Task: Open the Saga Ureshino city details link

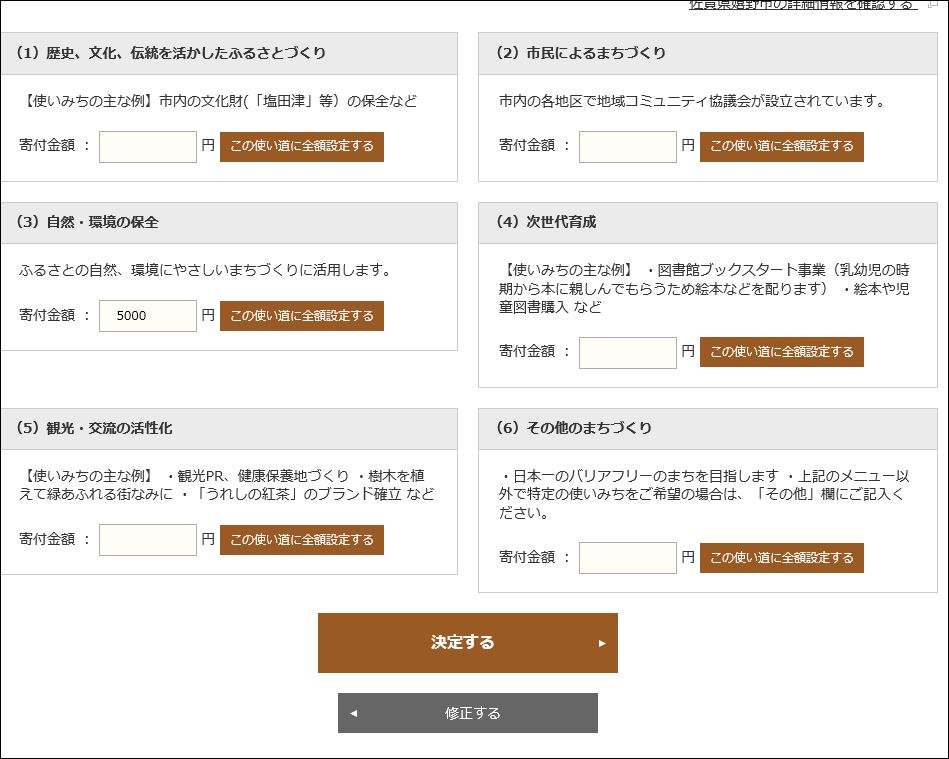Action: tap(803, 5)
